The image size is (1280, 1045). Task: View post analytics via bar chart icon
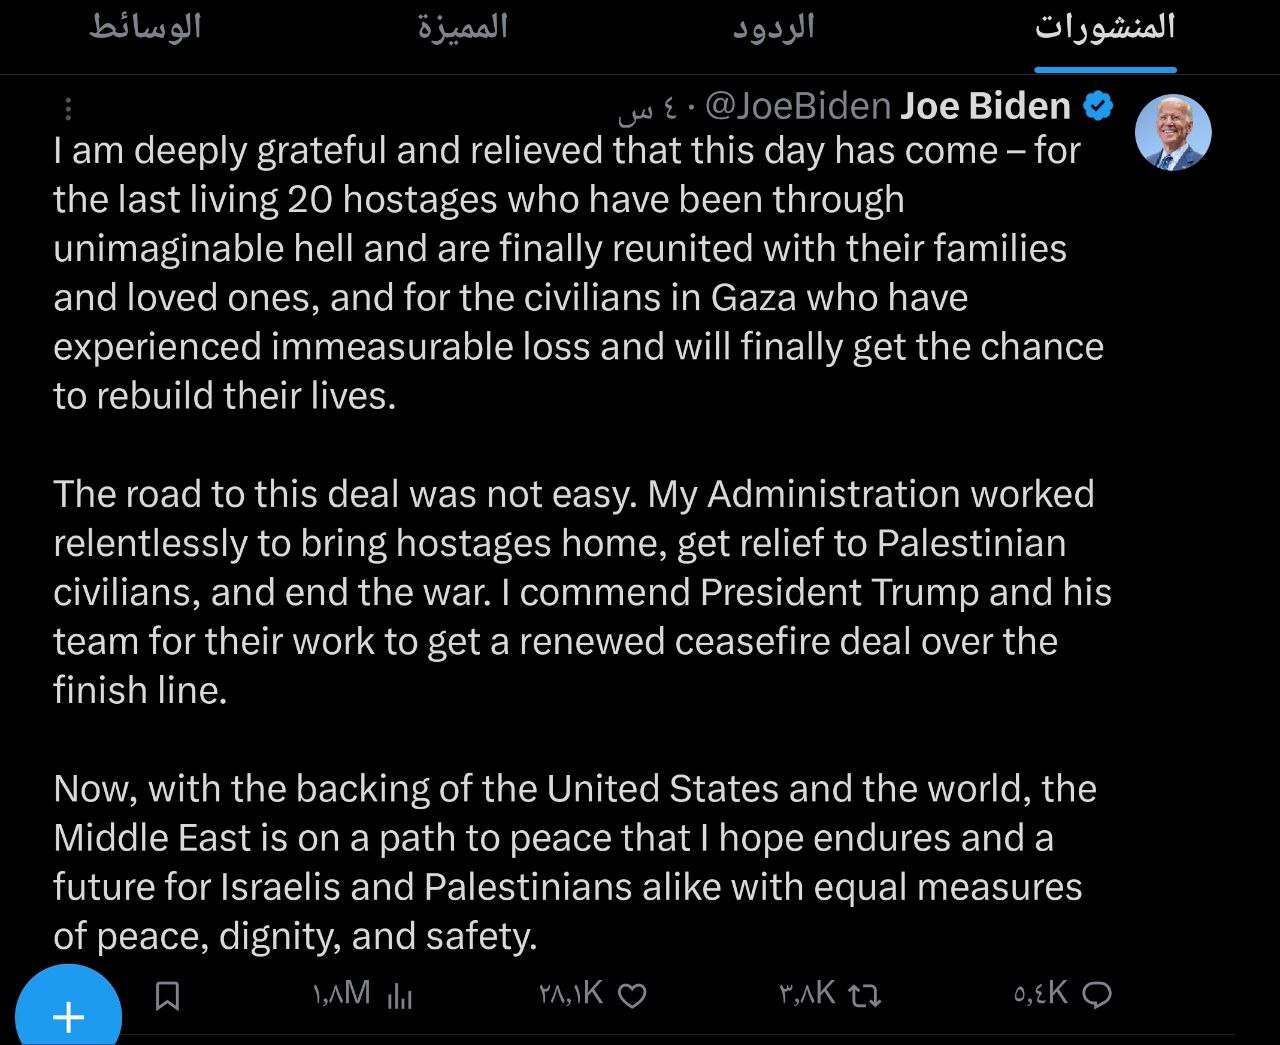point(399,995)
